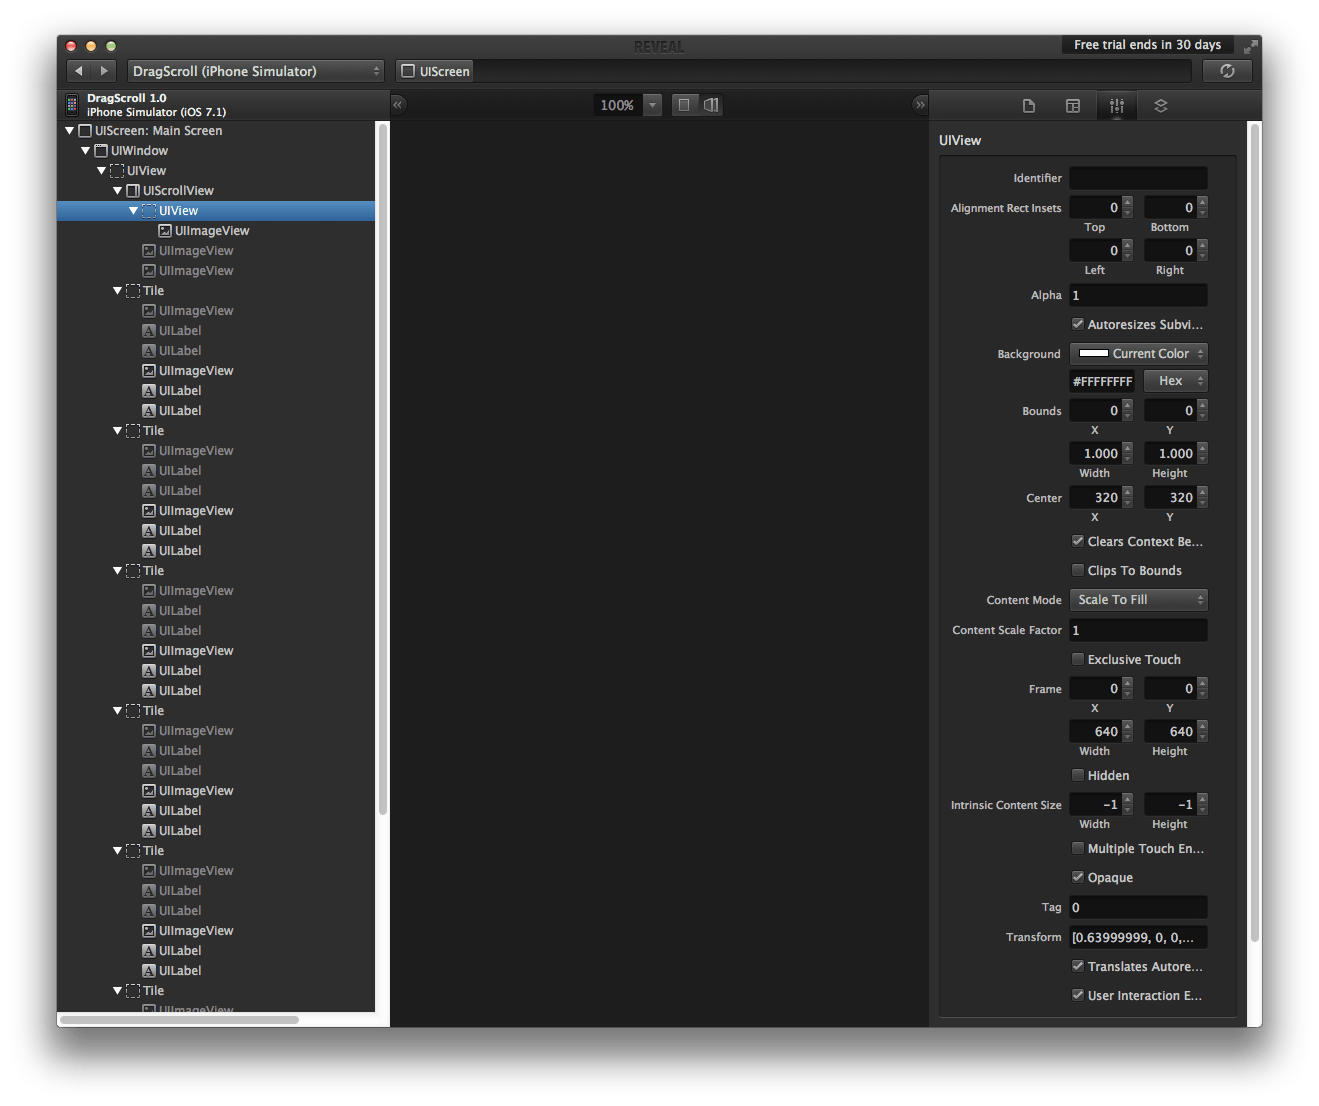Click the Alignment Rect Insets Top stepper
This screenshot has height=1106, width=1319.
[x=1128, y=207]
